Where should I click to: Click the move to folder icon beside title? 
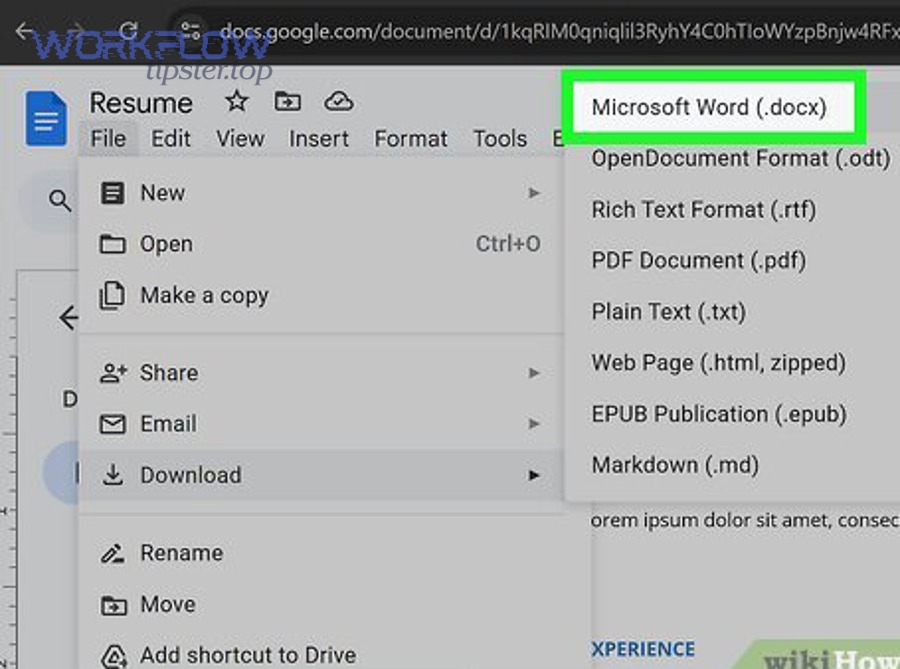tap(287, 102)
